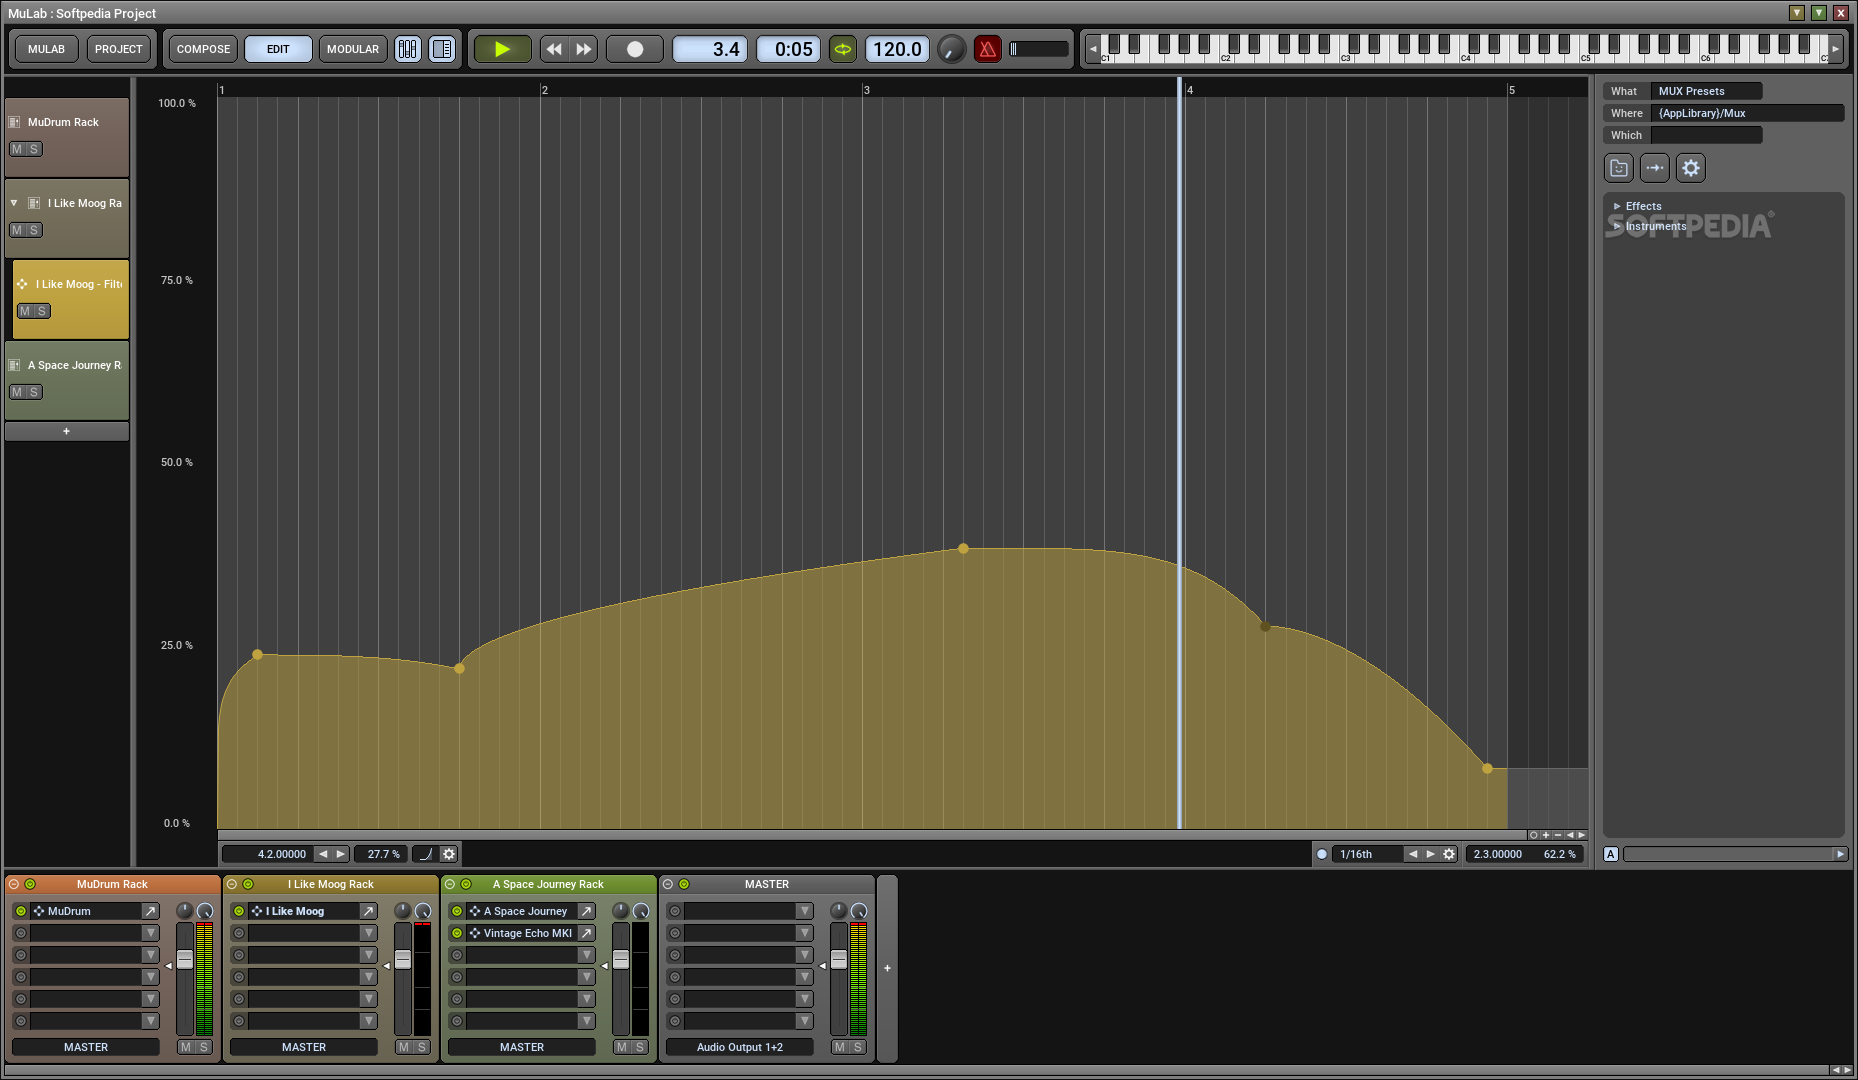
Task: Click MuDrum Rack MASTER output button
Action: [86, 1047]
